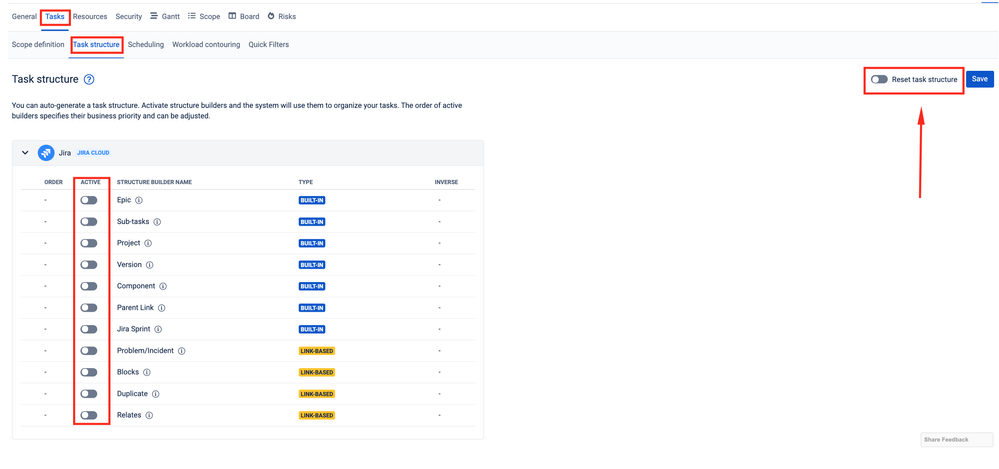Open the Risks tab
Viewport: 999px width, 469px height.
pos(282,17)
